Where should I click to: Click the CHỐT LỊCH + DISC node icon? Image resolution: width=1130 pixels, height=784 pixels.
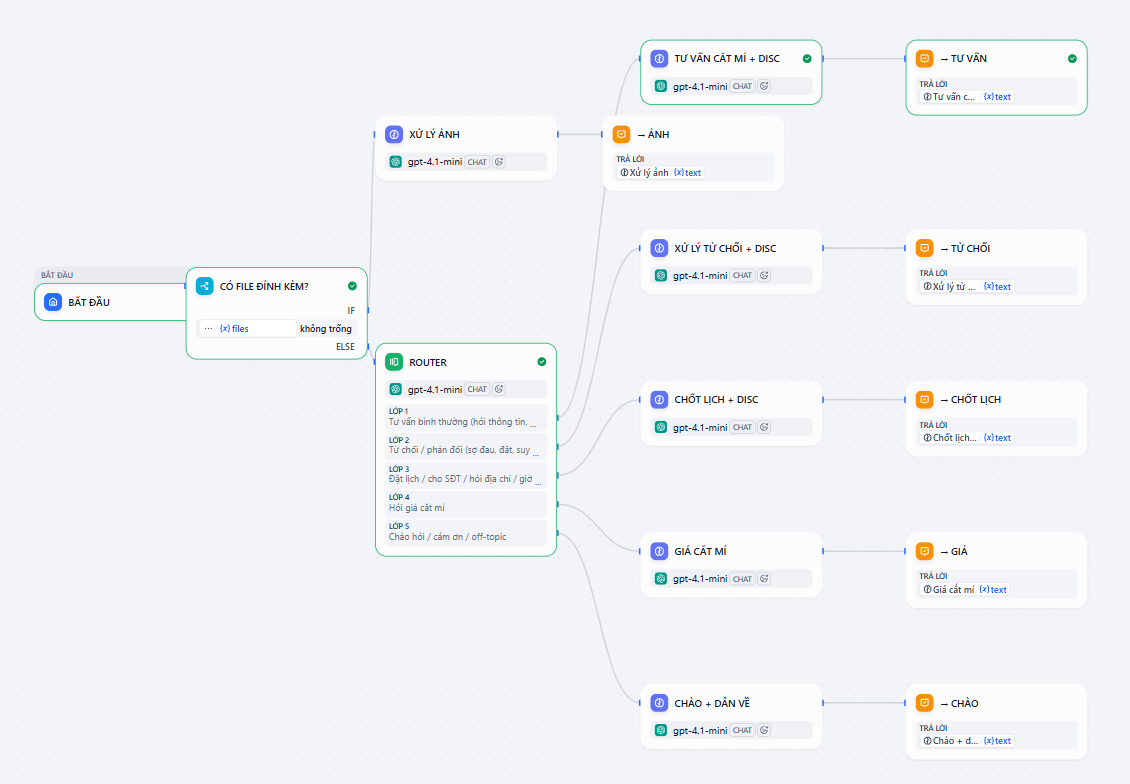[659, 399]
